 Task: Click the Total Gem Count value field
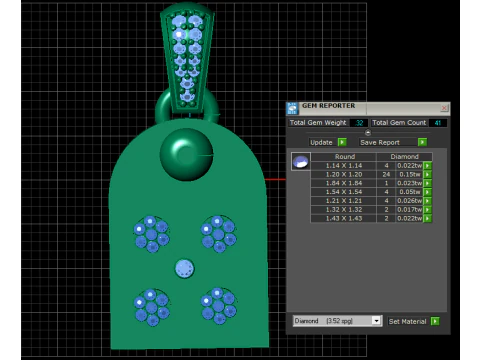(x=437, y=123)
